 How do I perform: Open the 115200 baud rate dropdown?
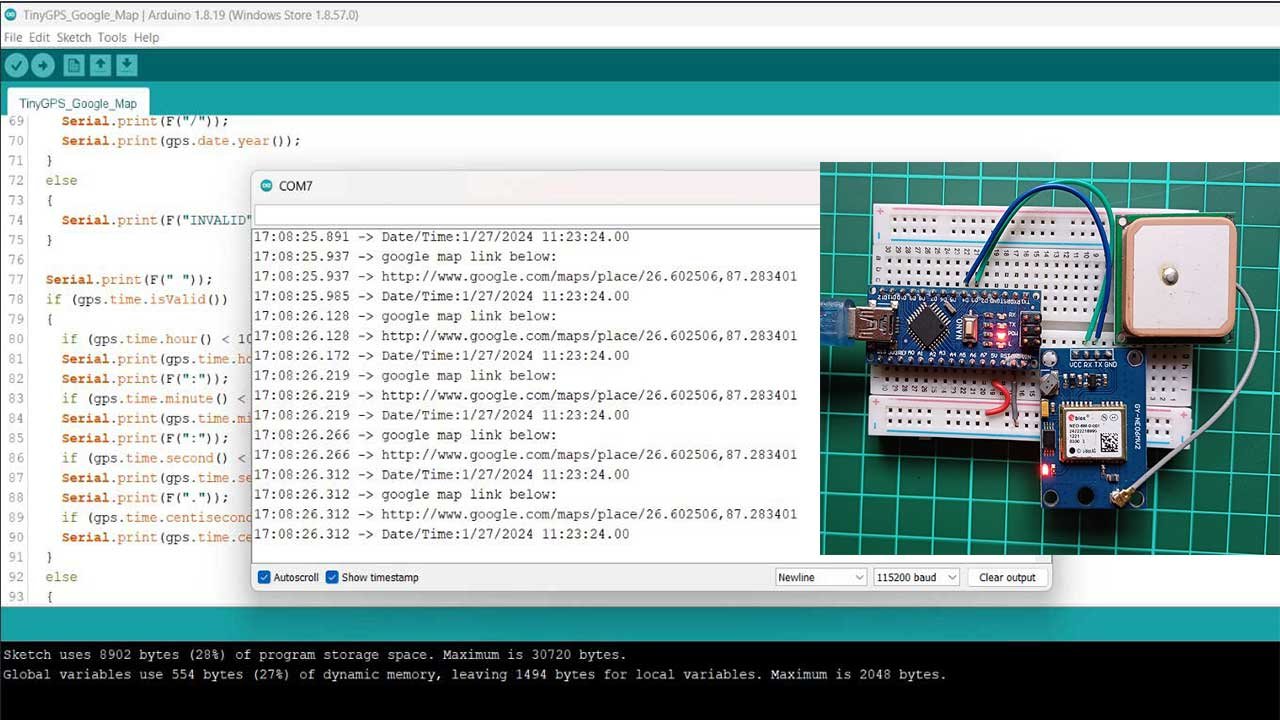(916, 577)
